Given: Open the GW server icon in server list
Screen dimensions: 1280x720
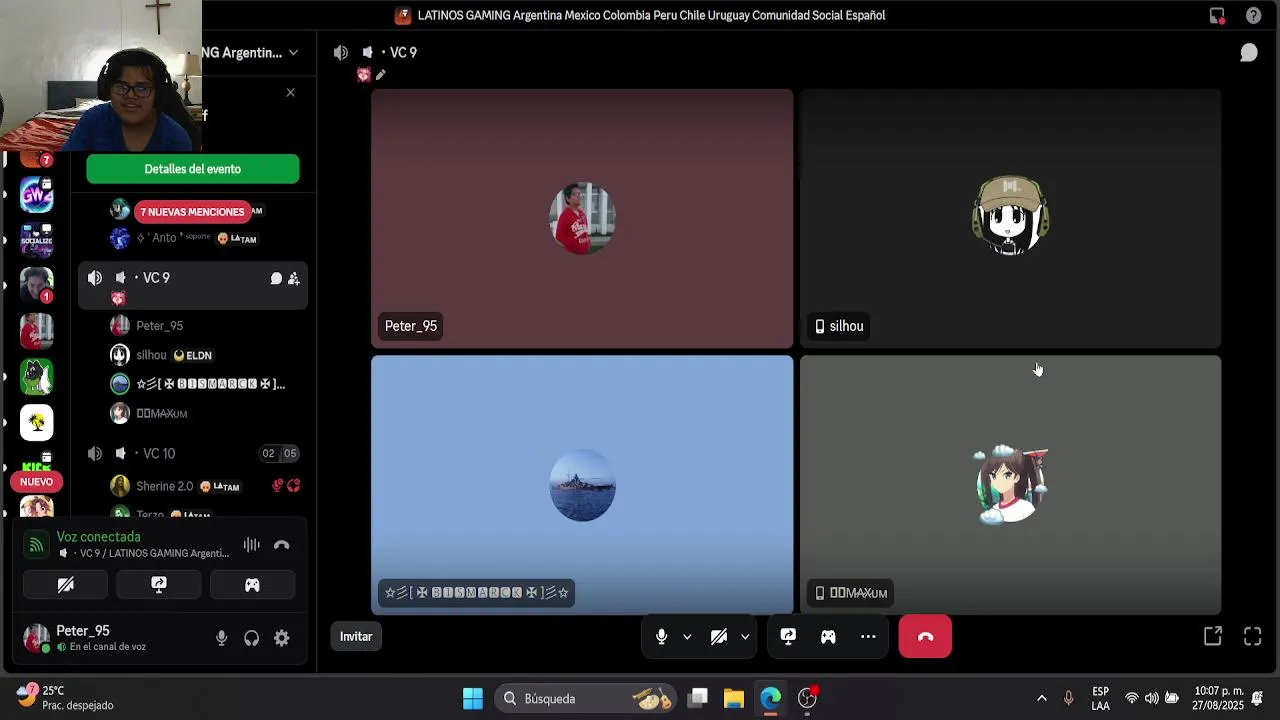Looking at the screenshot, I should [x=37, y=193].
